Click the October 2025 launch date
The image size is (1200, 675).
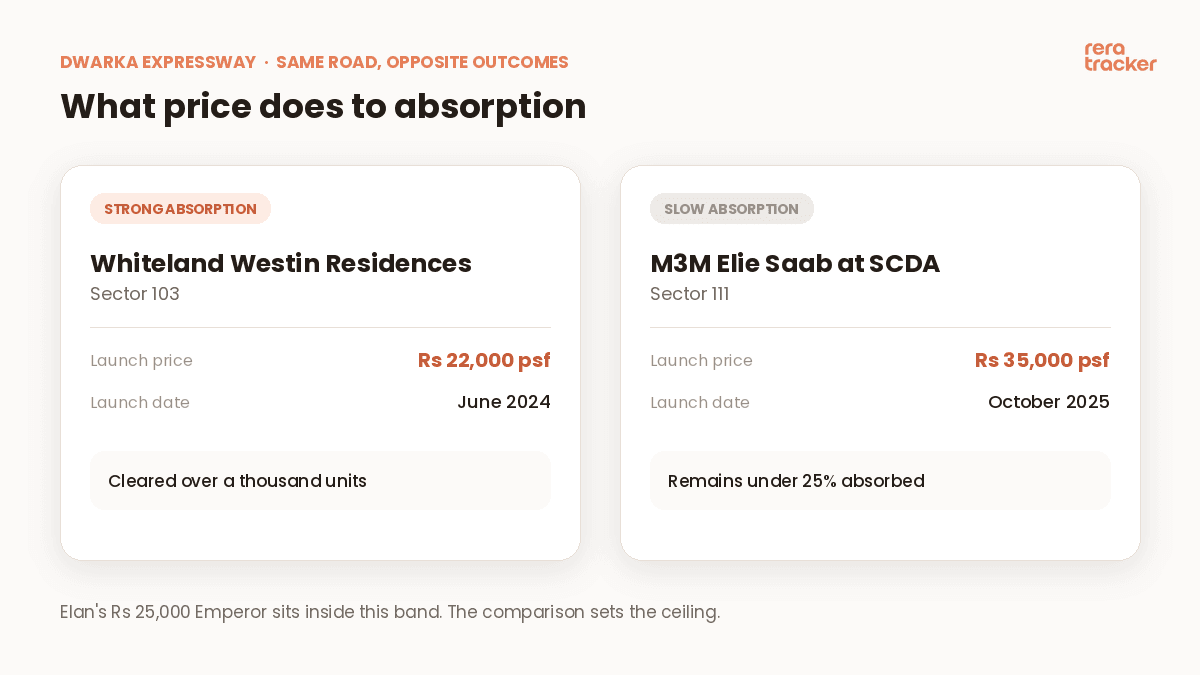click(x=1049, y=402)
